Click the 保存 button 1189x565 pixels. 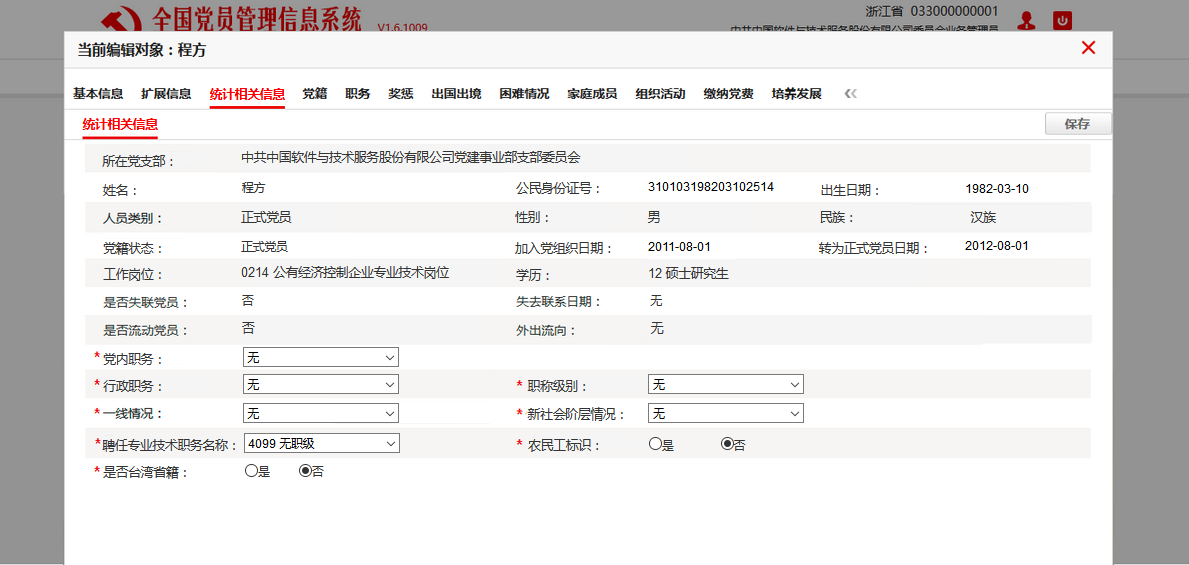(x=1077, y=124)
